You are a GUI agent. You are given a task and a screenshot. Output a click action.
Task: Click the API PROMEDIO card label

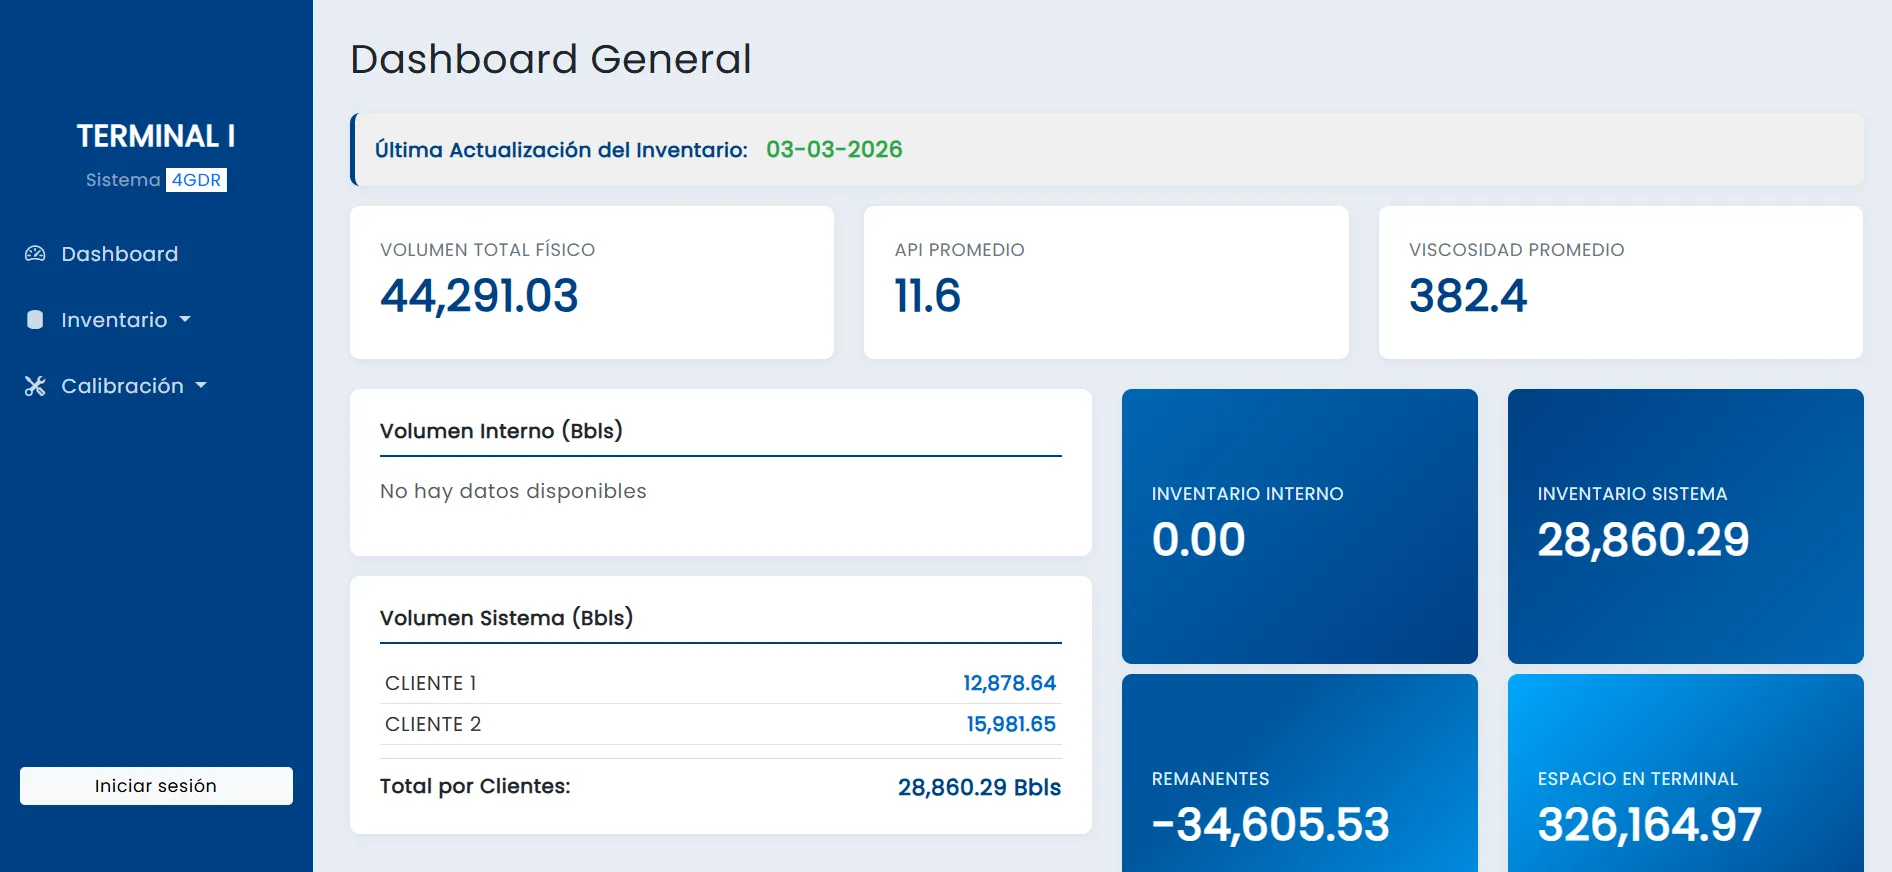point(959,250)
